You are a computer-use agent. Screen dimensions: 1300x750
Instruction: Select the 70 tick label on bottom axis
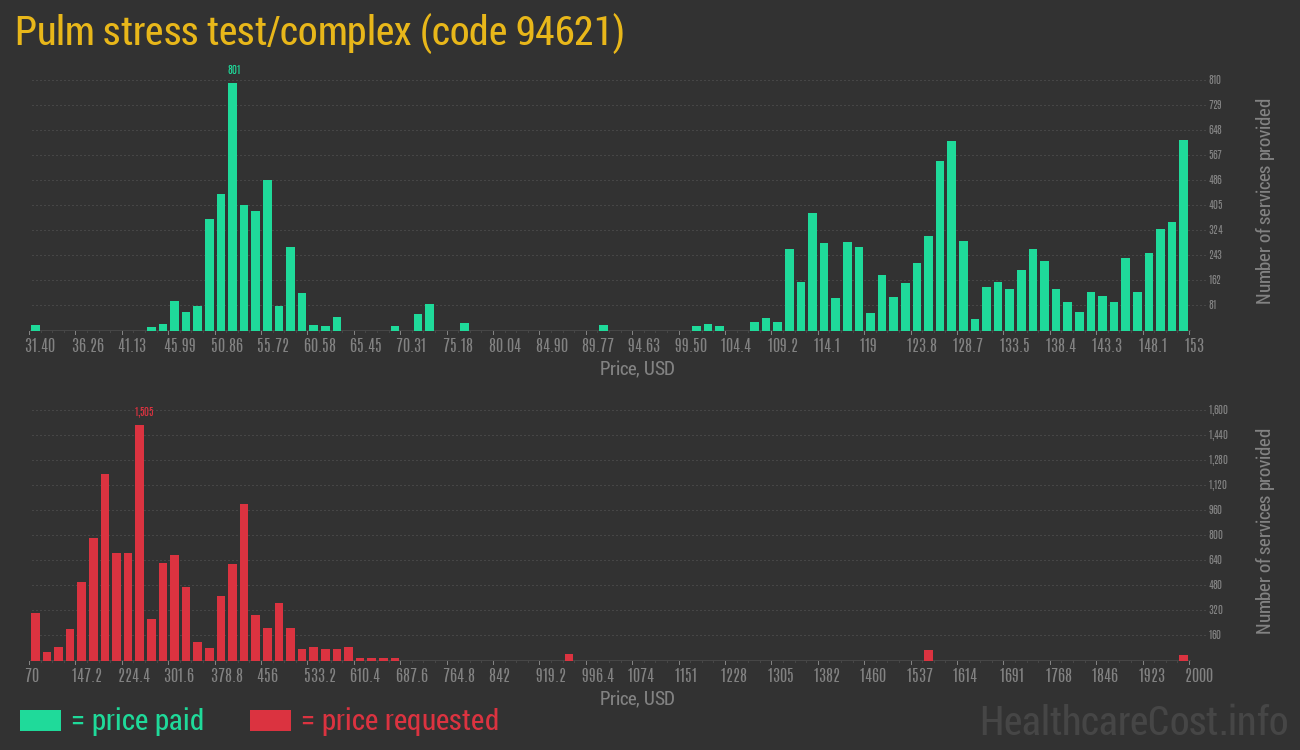(32, 676)
